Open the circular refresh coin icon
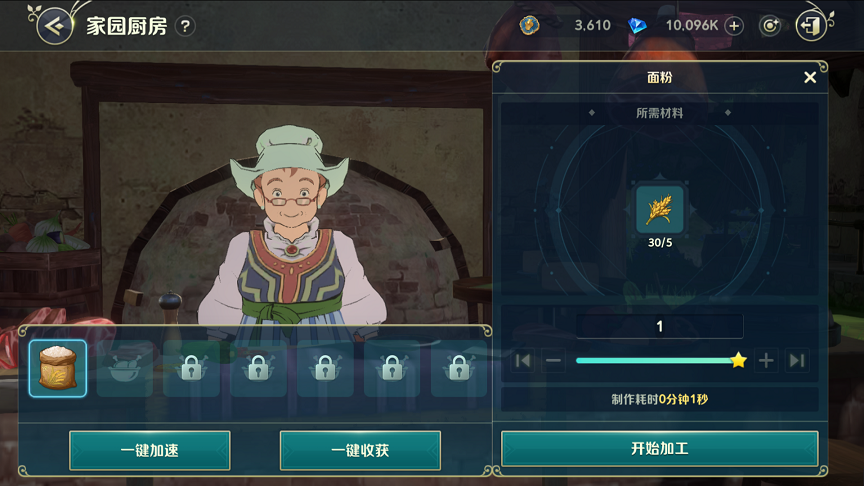Screen dimensions: 864x486 click(770, 26)
